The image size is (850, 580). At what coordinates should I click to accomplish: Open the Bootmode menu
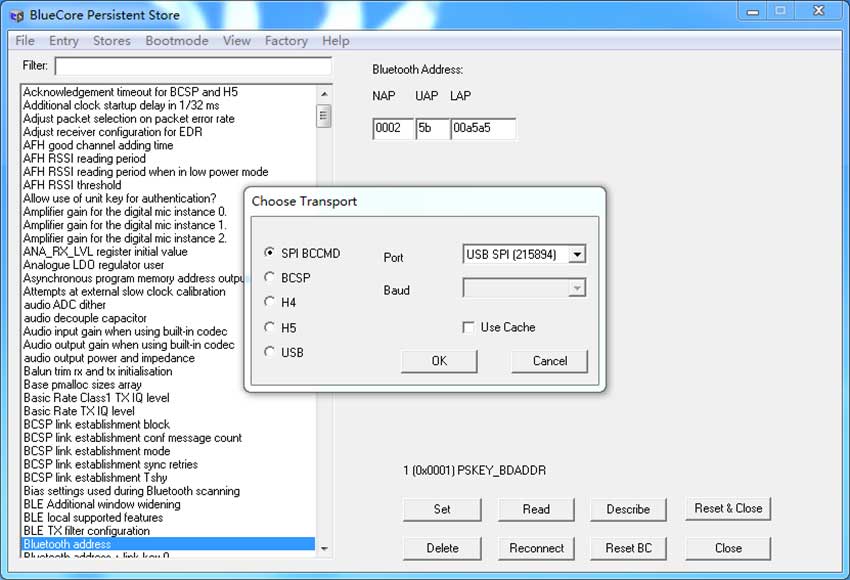[177, 41]
